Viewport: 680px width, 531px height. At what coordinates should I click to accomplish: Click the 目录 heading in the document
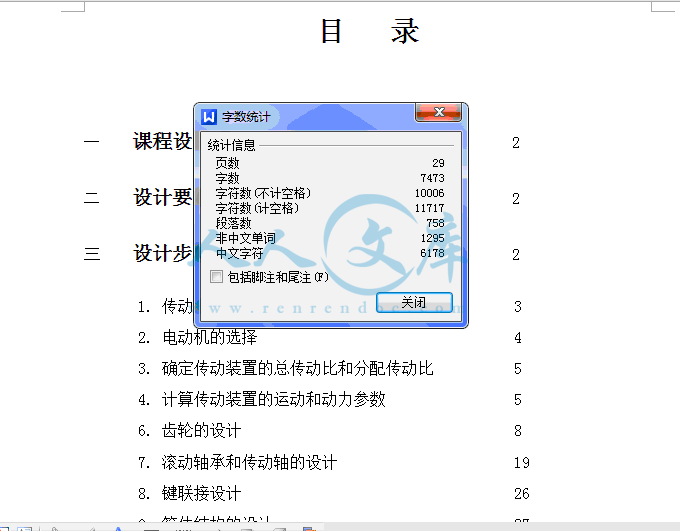coord(370,31)
